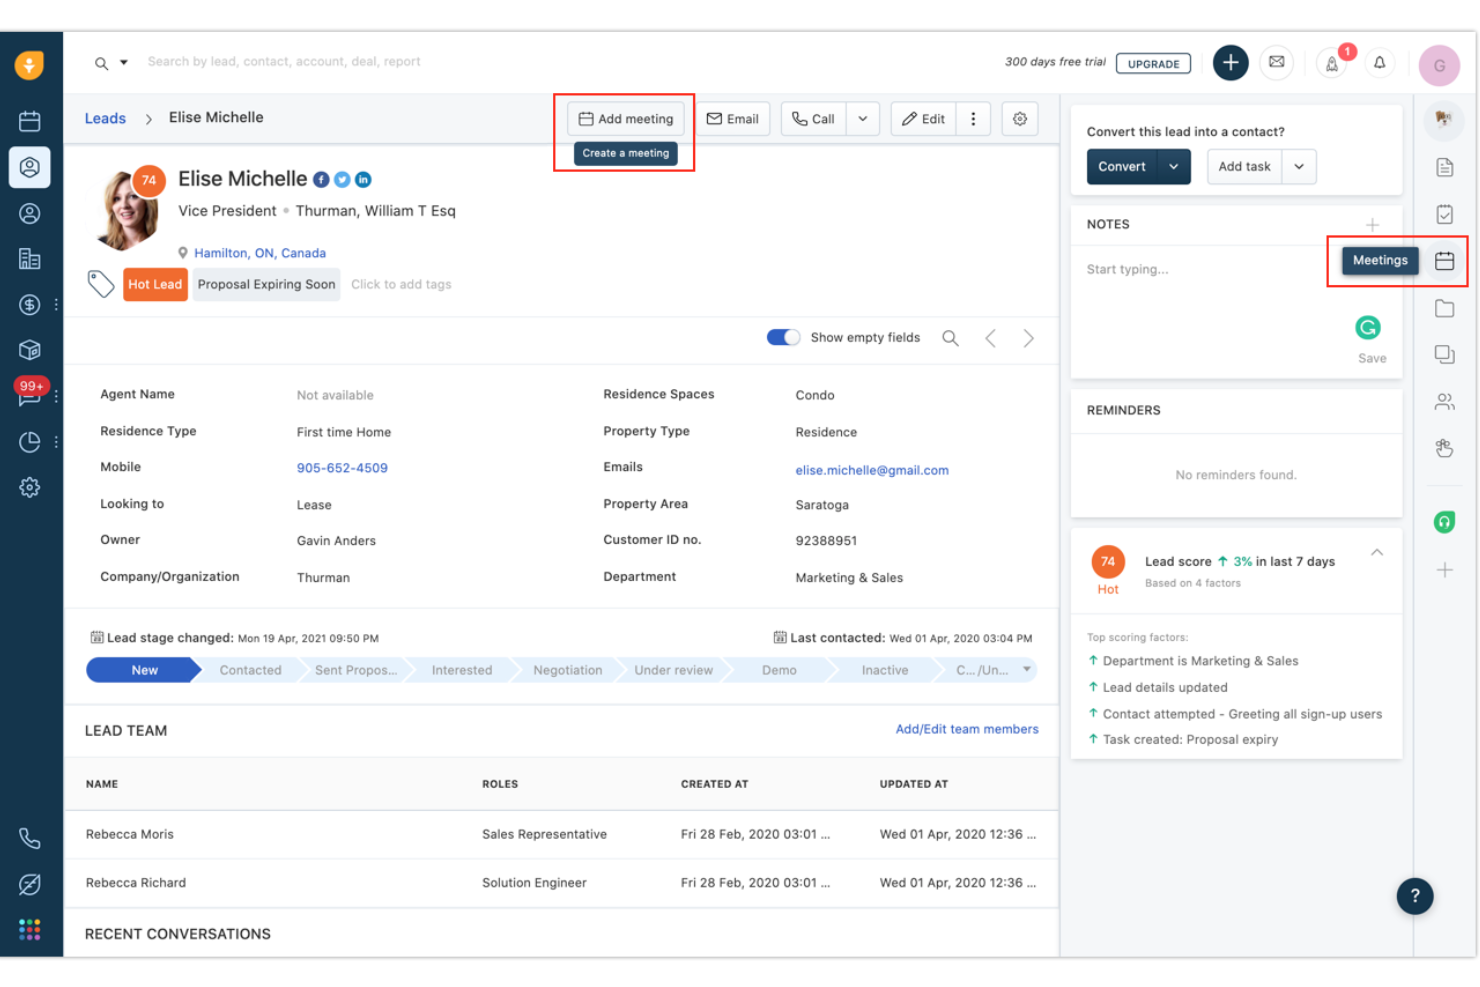Open the Analytics pie chart icon
Viewport: 1480px width, 987px height.
29,441
